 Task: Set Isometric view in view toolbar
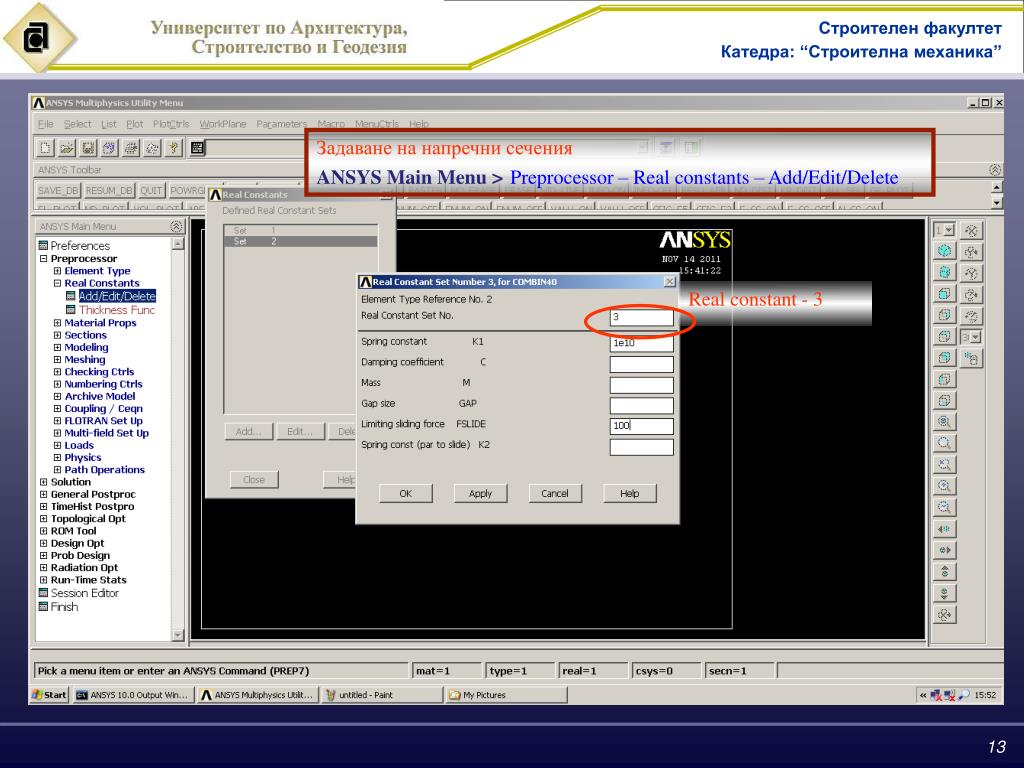[x=944, y=251]
